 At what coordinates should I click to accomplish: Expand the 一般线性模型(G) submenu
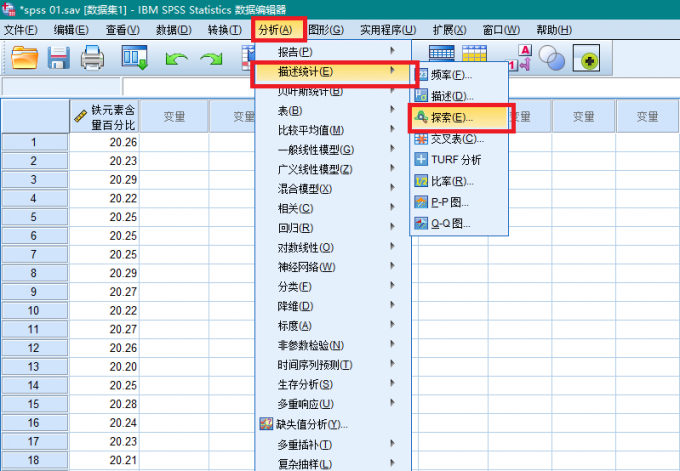[x=333, y=150]
